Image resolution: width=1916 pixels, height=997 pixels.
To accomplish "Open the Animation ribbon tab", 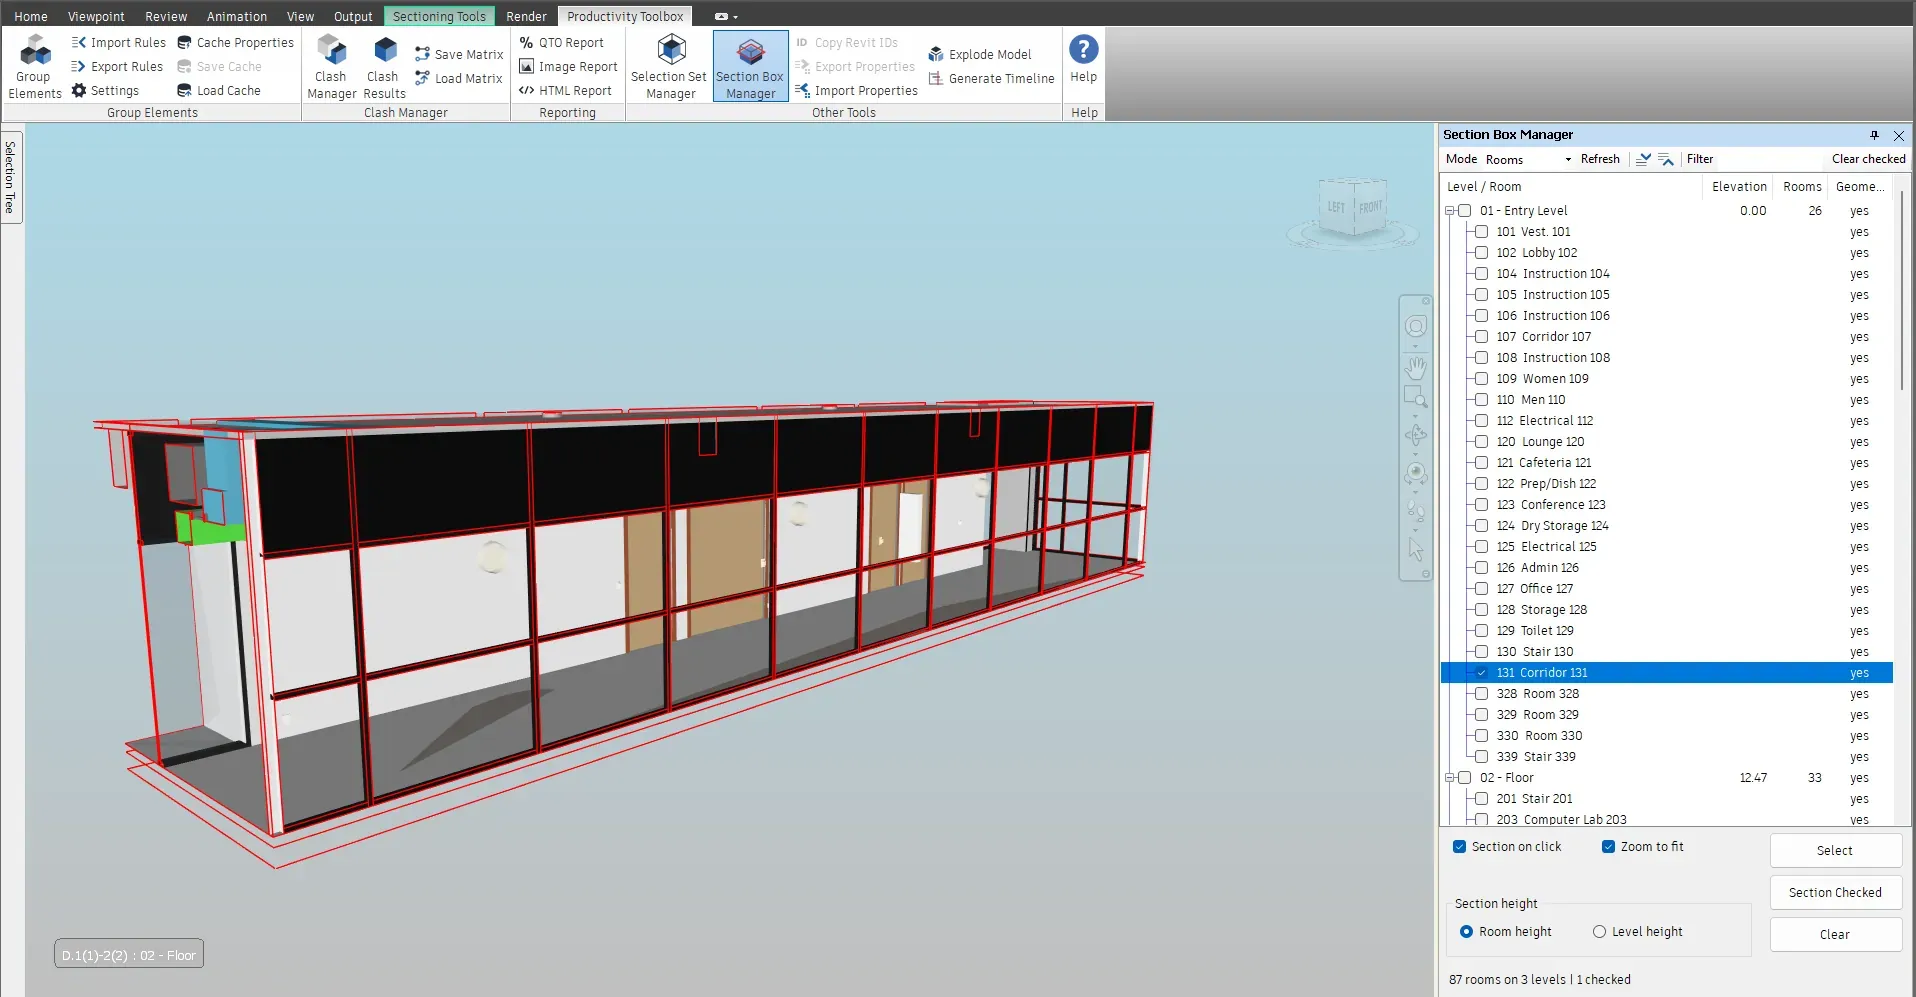I will click(237, 16).
